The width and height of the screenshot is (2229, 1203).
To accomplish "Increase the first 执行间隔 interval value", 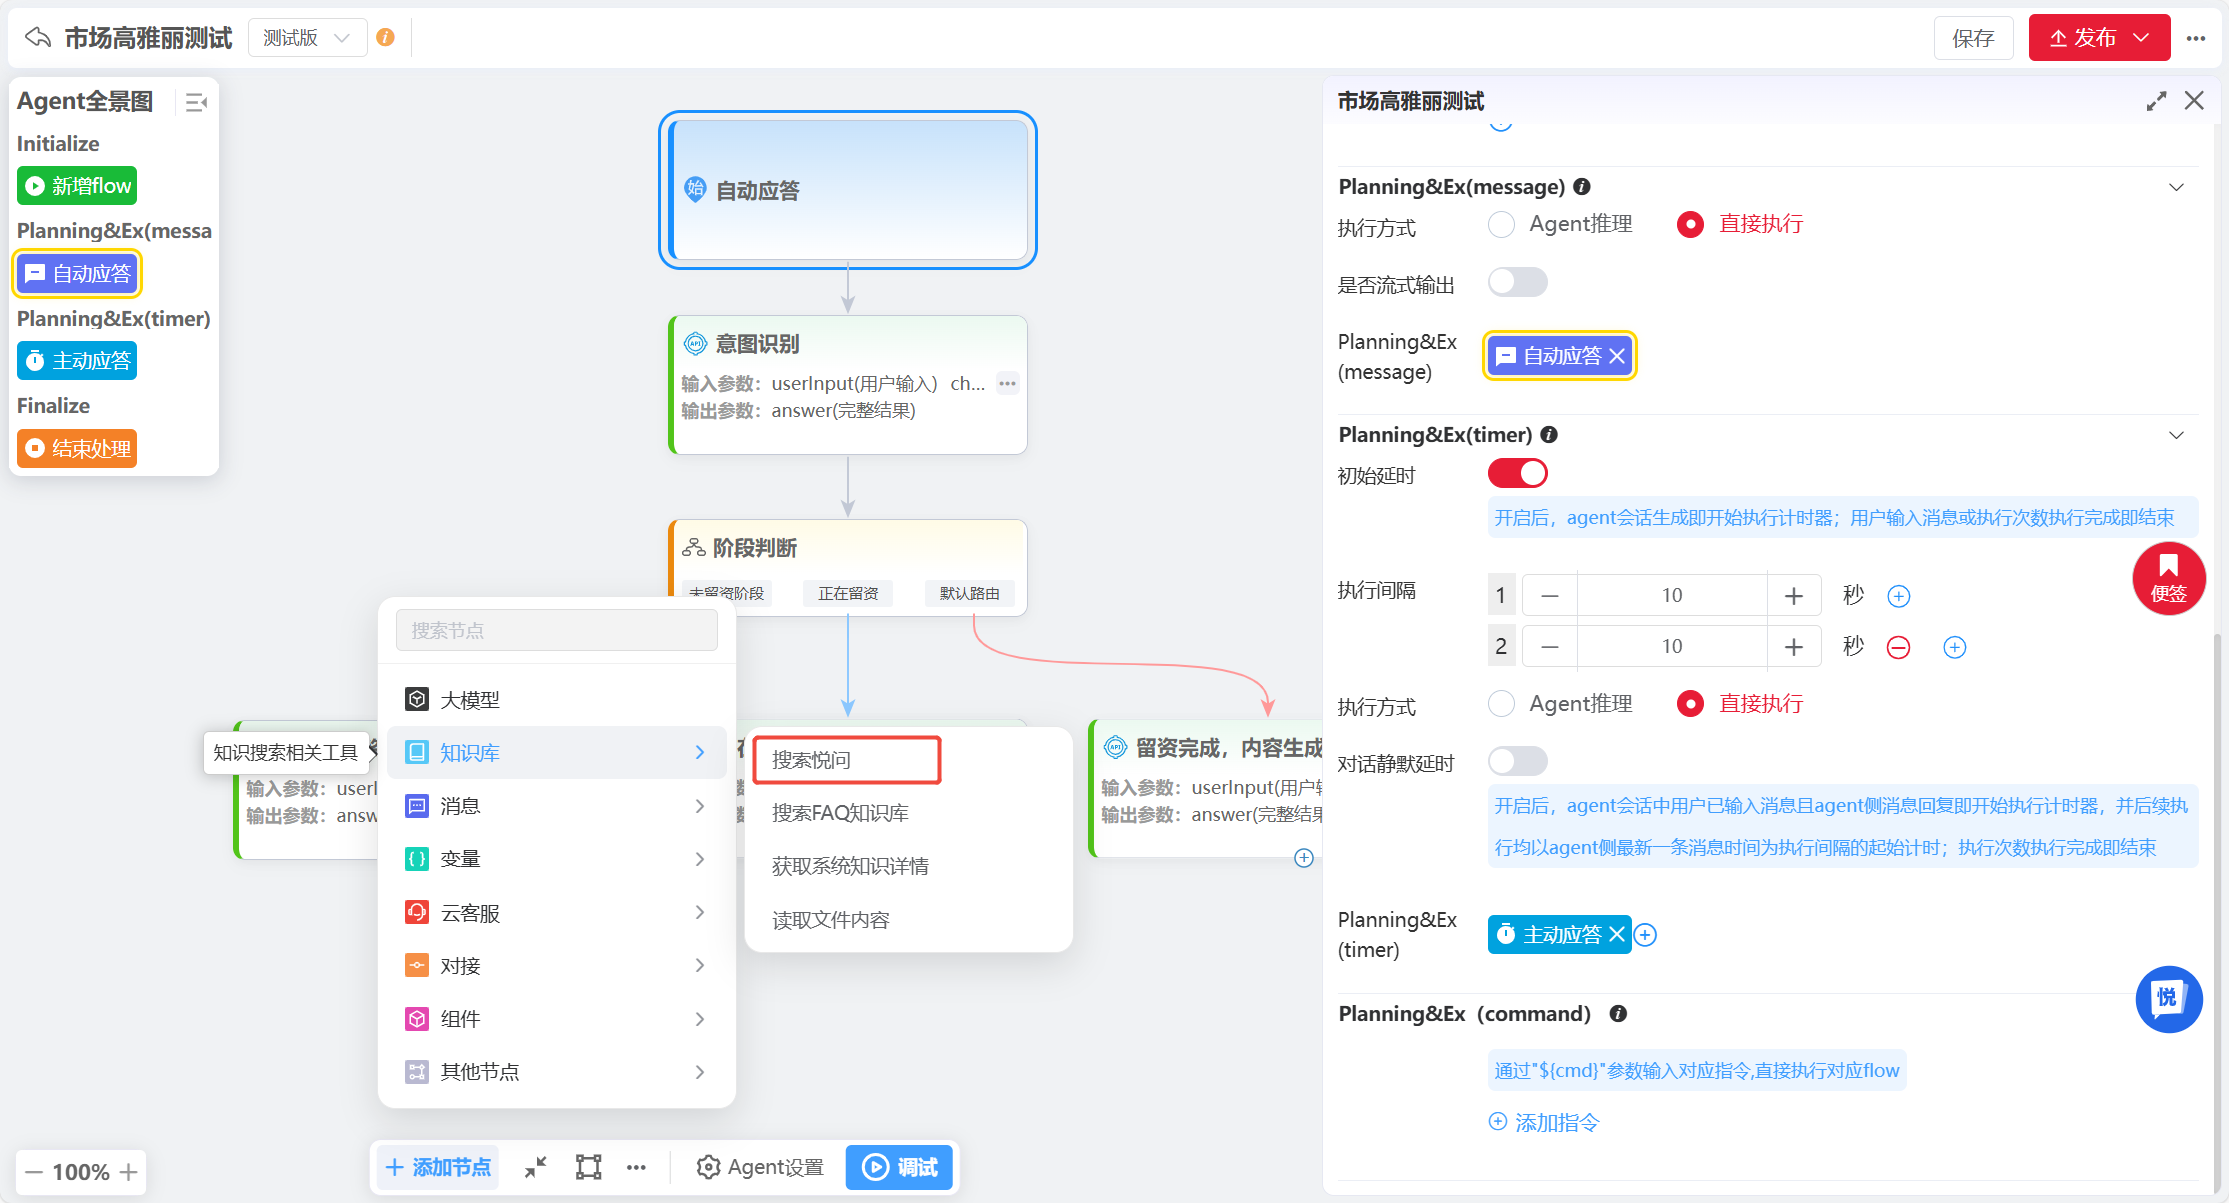I will point(1795,594).
